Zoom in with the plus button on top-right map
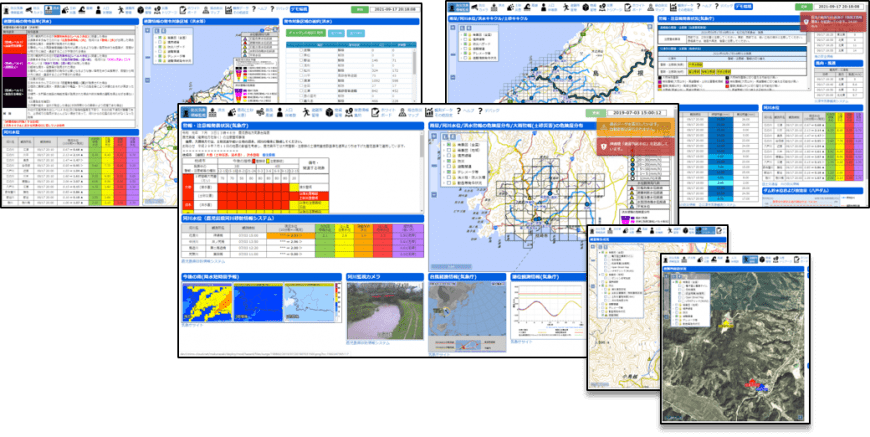The height and width of the screenshot is (437, 870). coord(453,28)
